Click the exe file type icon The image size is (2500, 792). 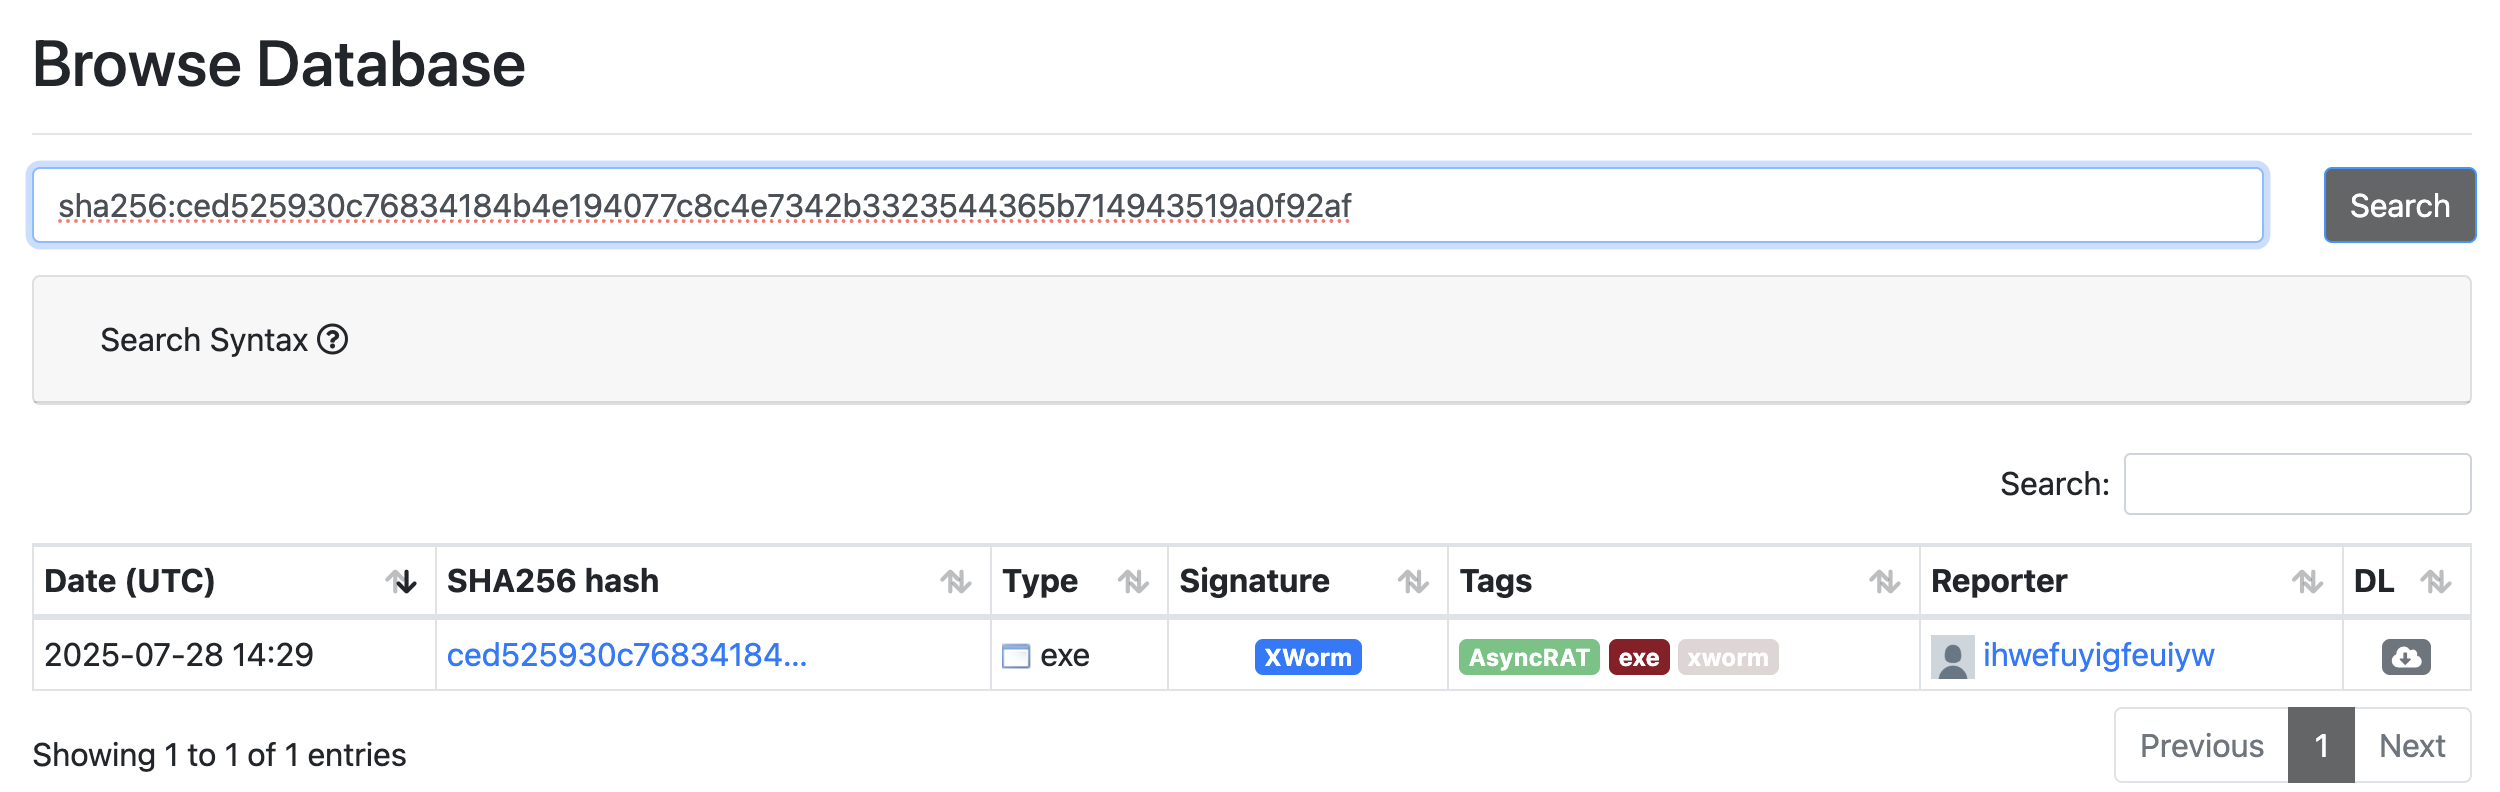(1016, 657)
